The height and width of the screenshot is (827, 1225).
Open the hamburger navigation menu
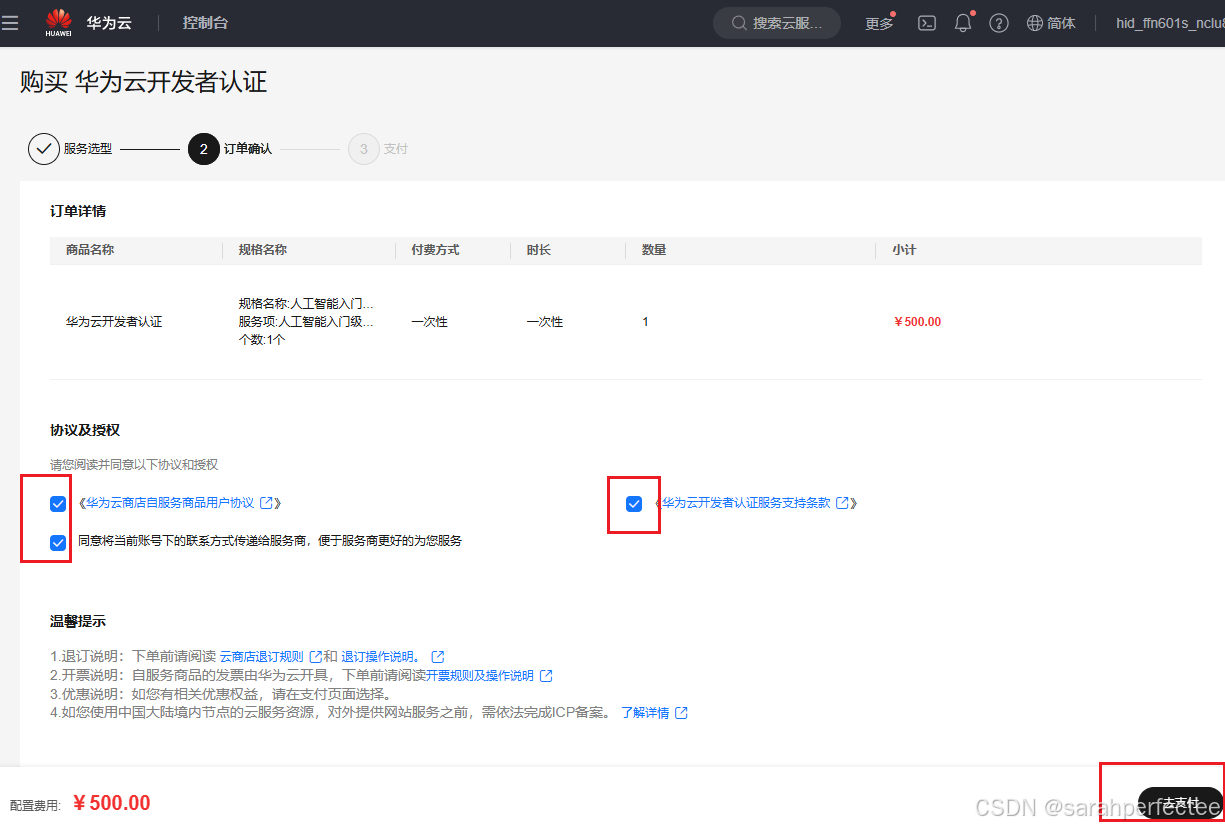pos(10,23)
